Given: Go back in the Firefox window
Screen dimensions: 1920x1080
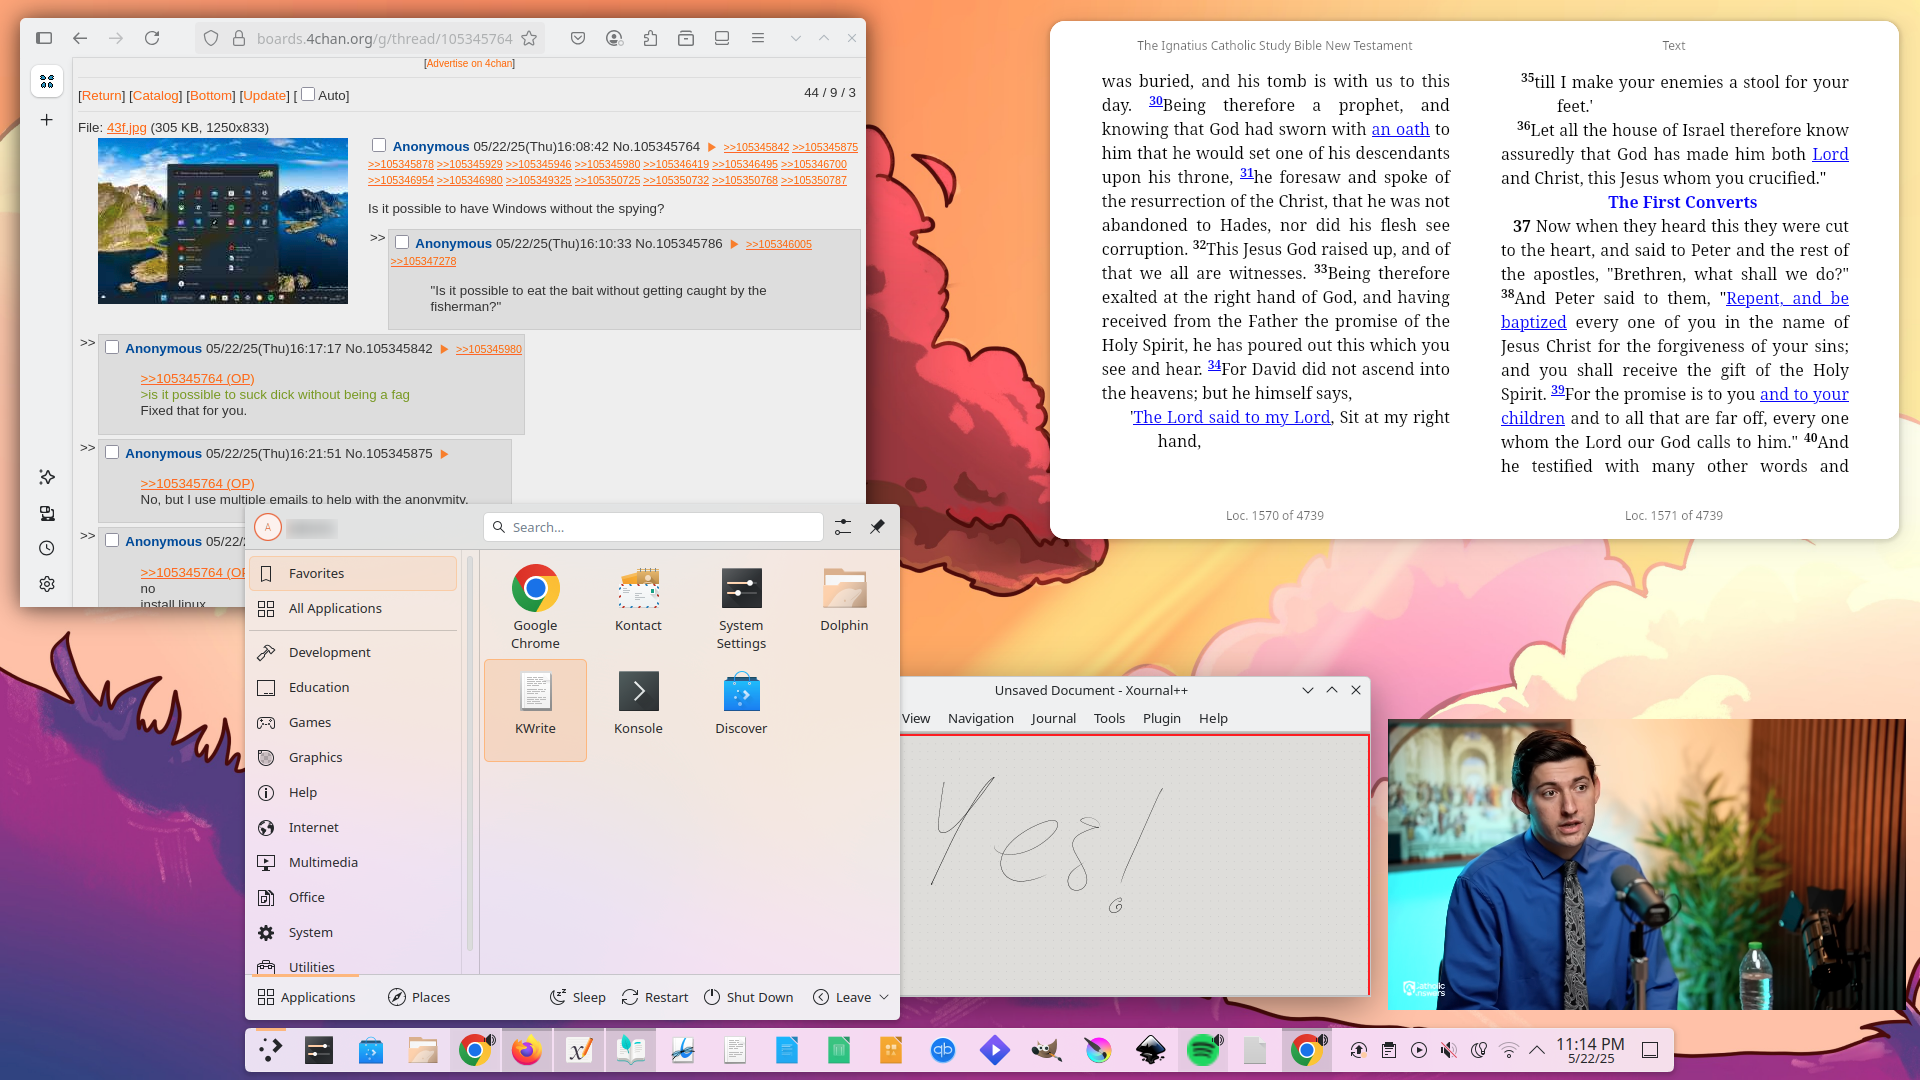Looking at the screenshot, I should tap(80, 38).
